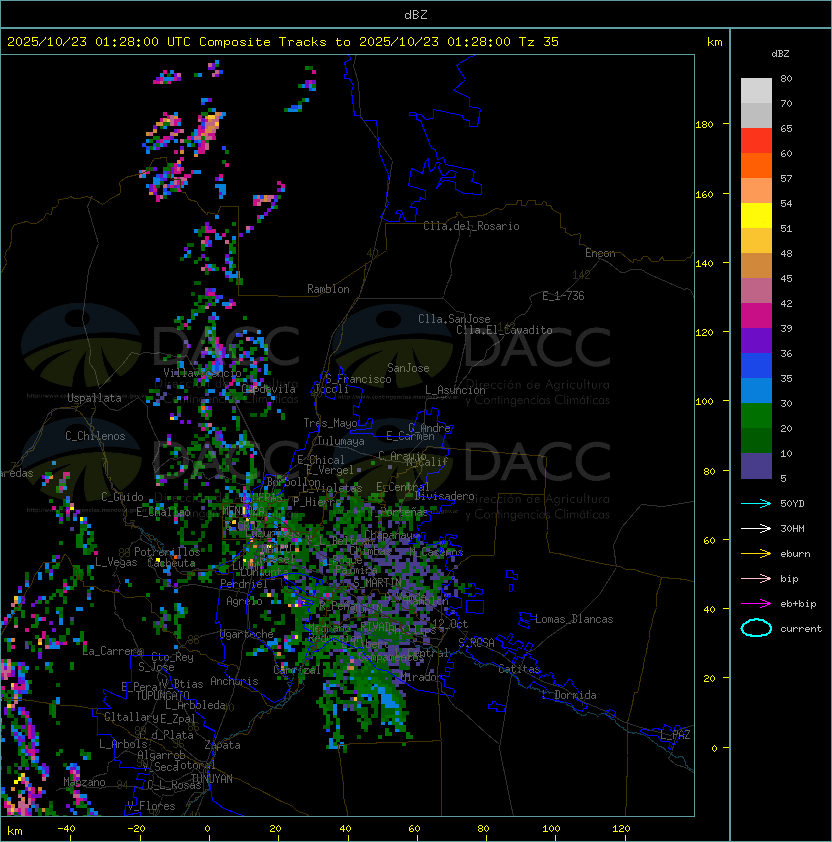Image resolution: width=832 pixels, height=842 pixels.
Task: Pick the red swatch in the dBZ scale
Action: pos(756,141)
